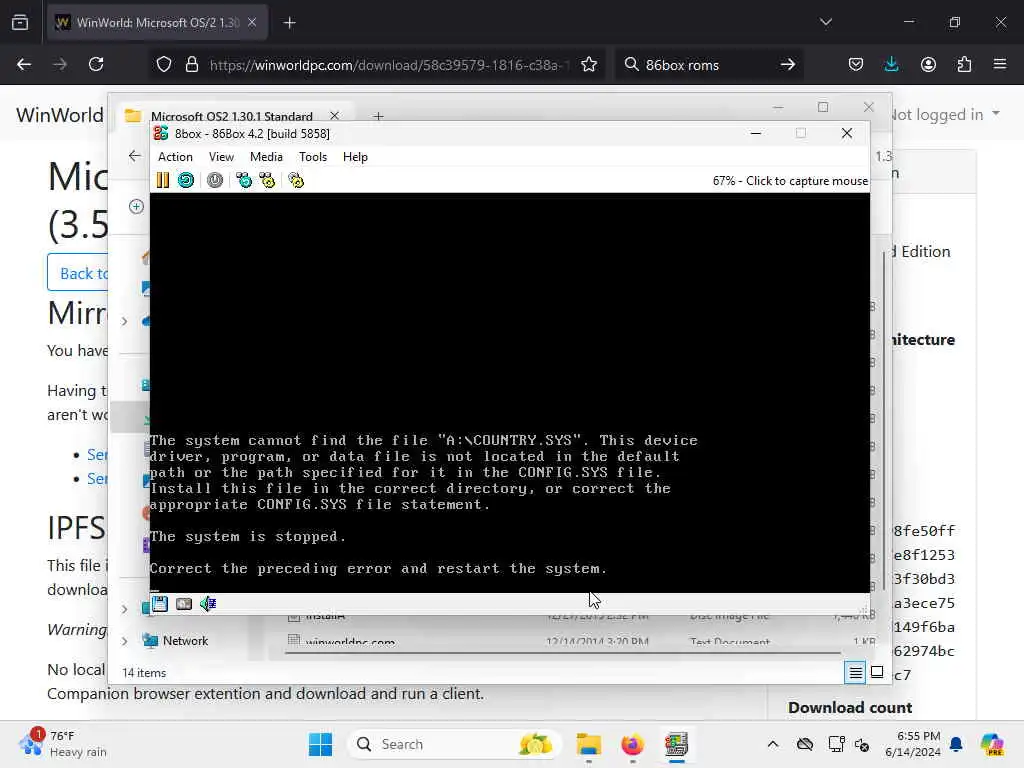
Task: Open File Explorer from taskbar
Action: (x=588, y=744)
